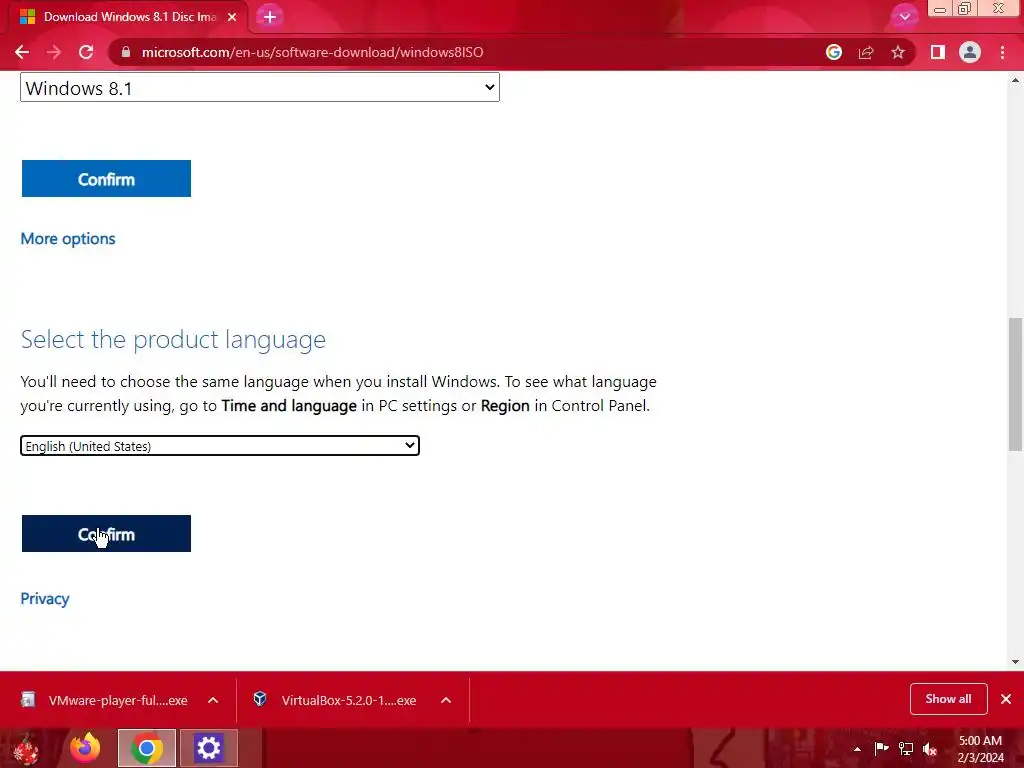Share this page using share icon

point(866,52)
